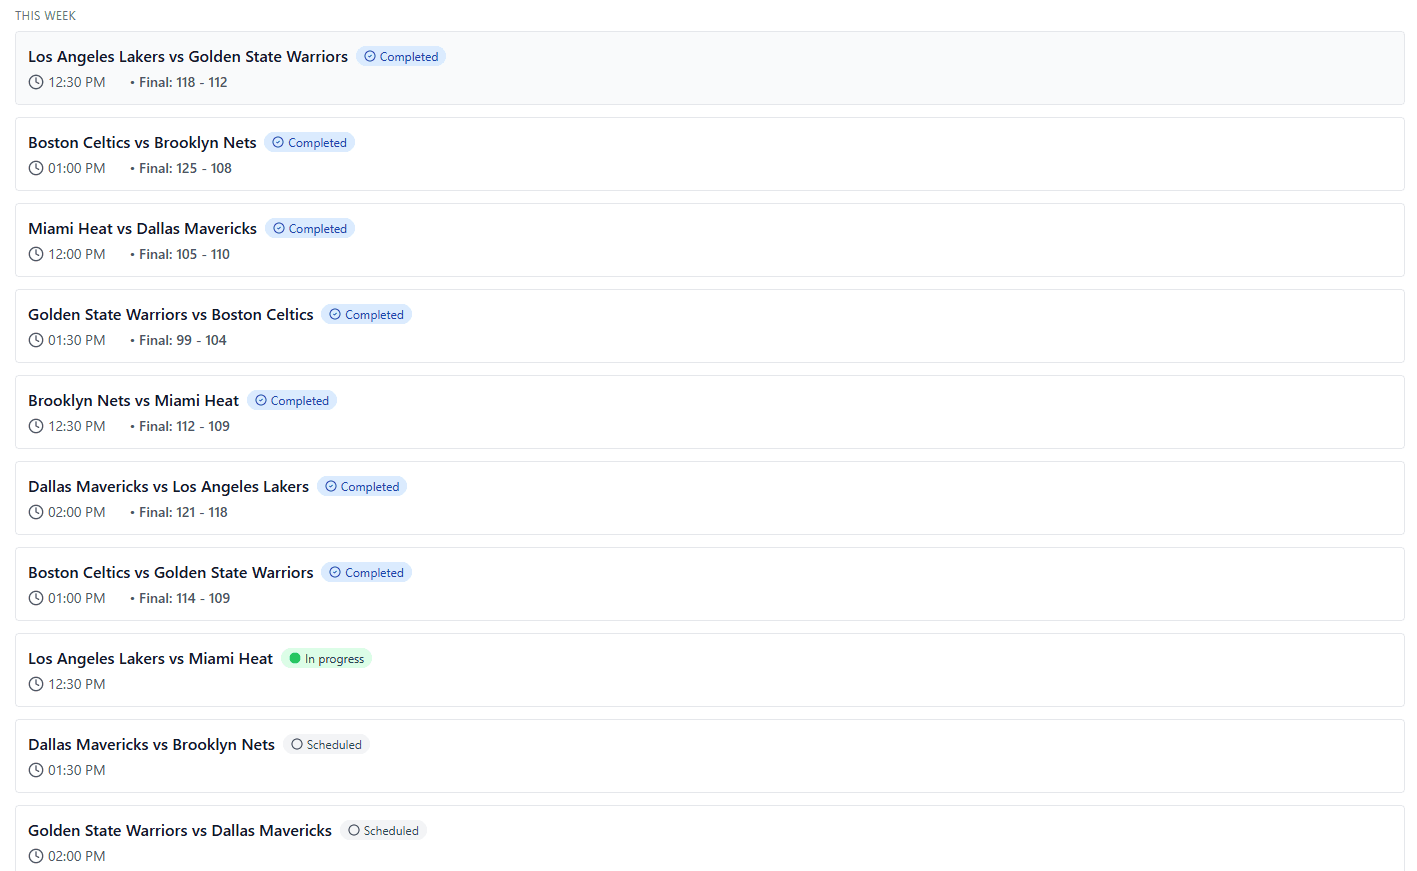Click the 01:30 PM time of Mavericks vs Nets
1417x871 pixels.
[x=76, y=770]
